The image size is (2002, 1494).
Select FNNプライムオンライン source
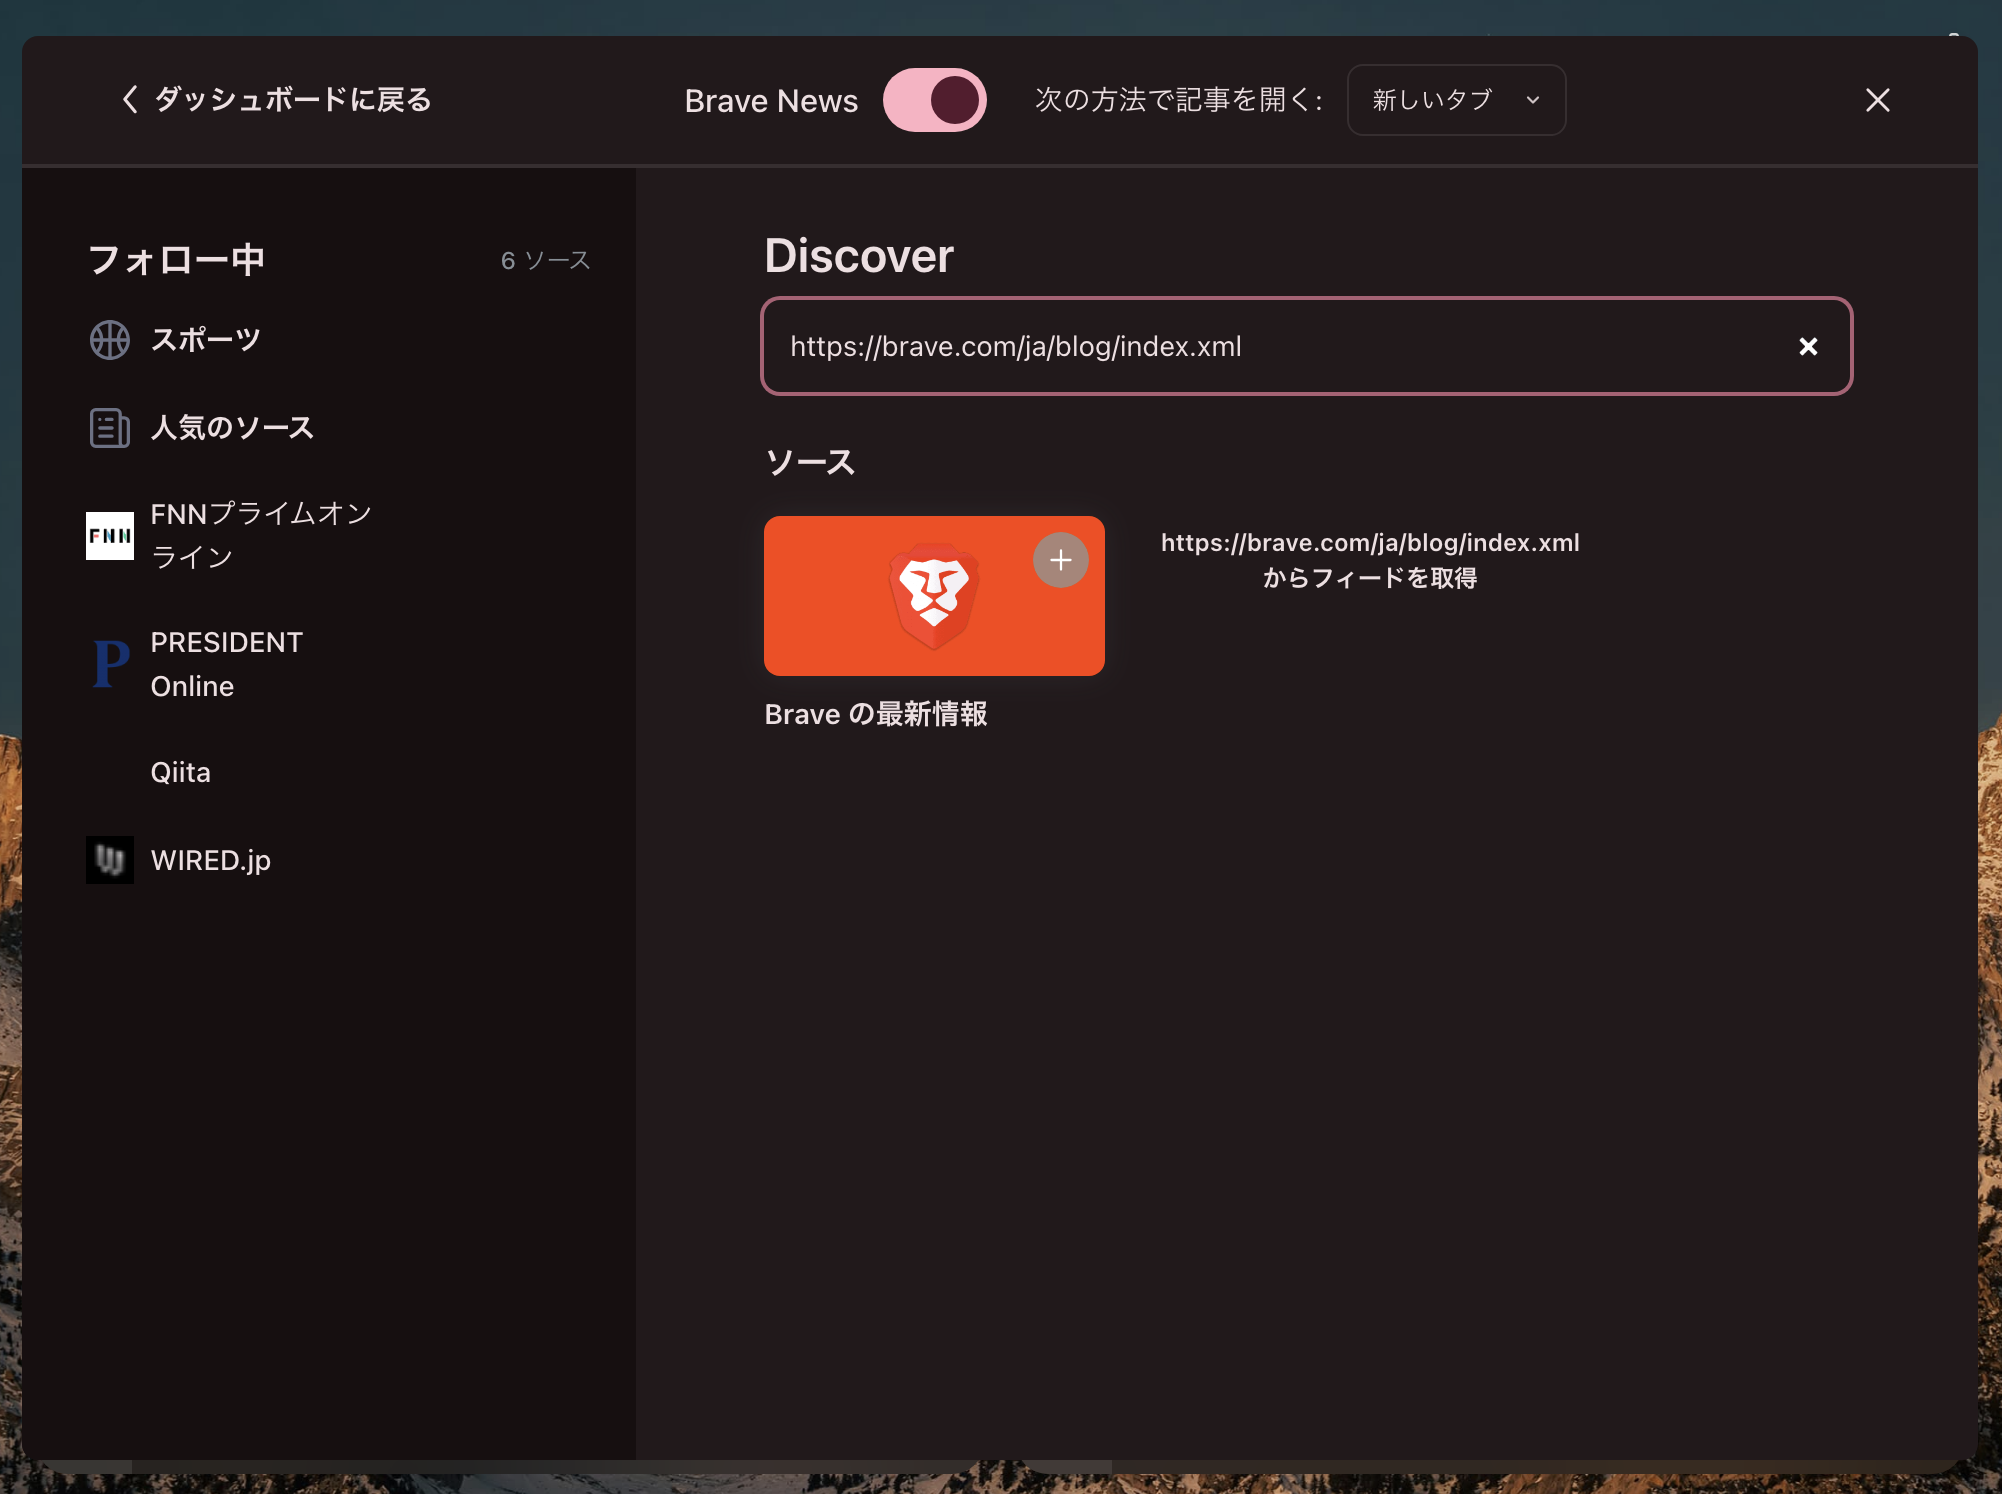pos(261,536)
